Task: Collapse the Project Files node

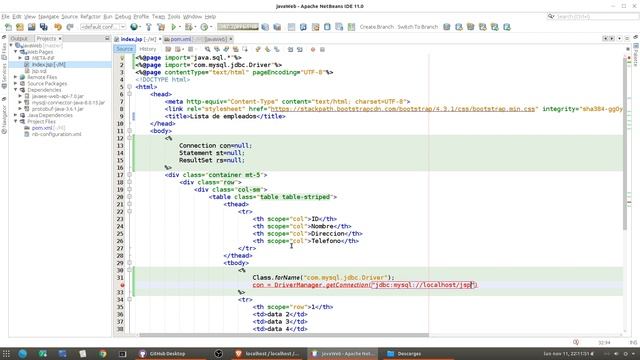Action: [16, 122]
